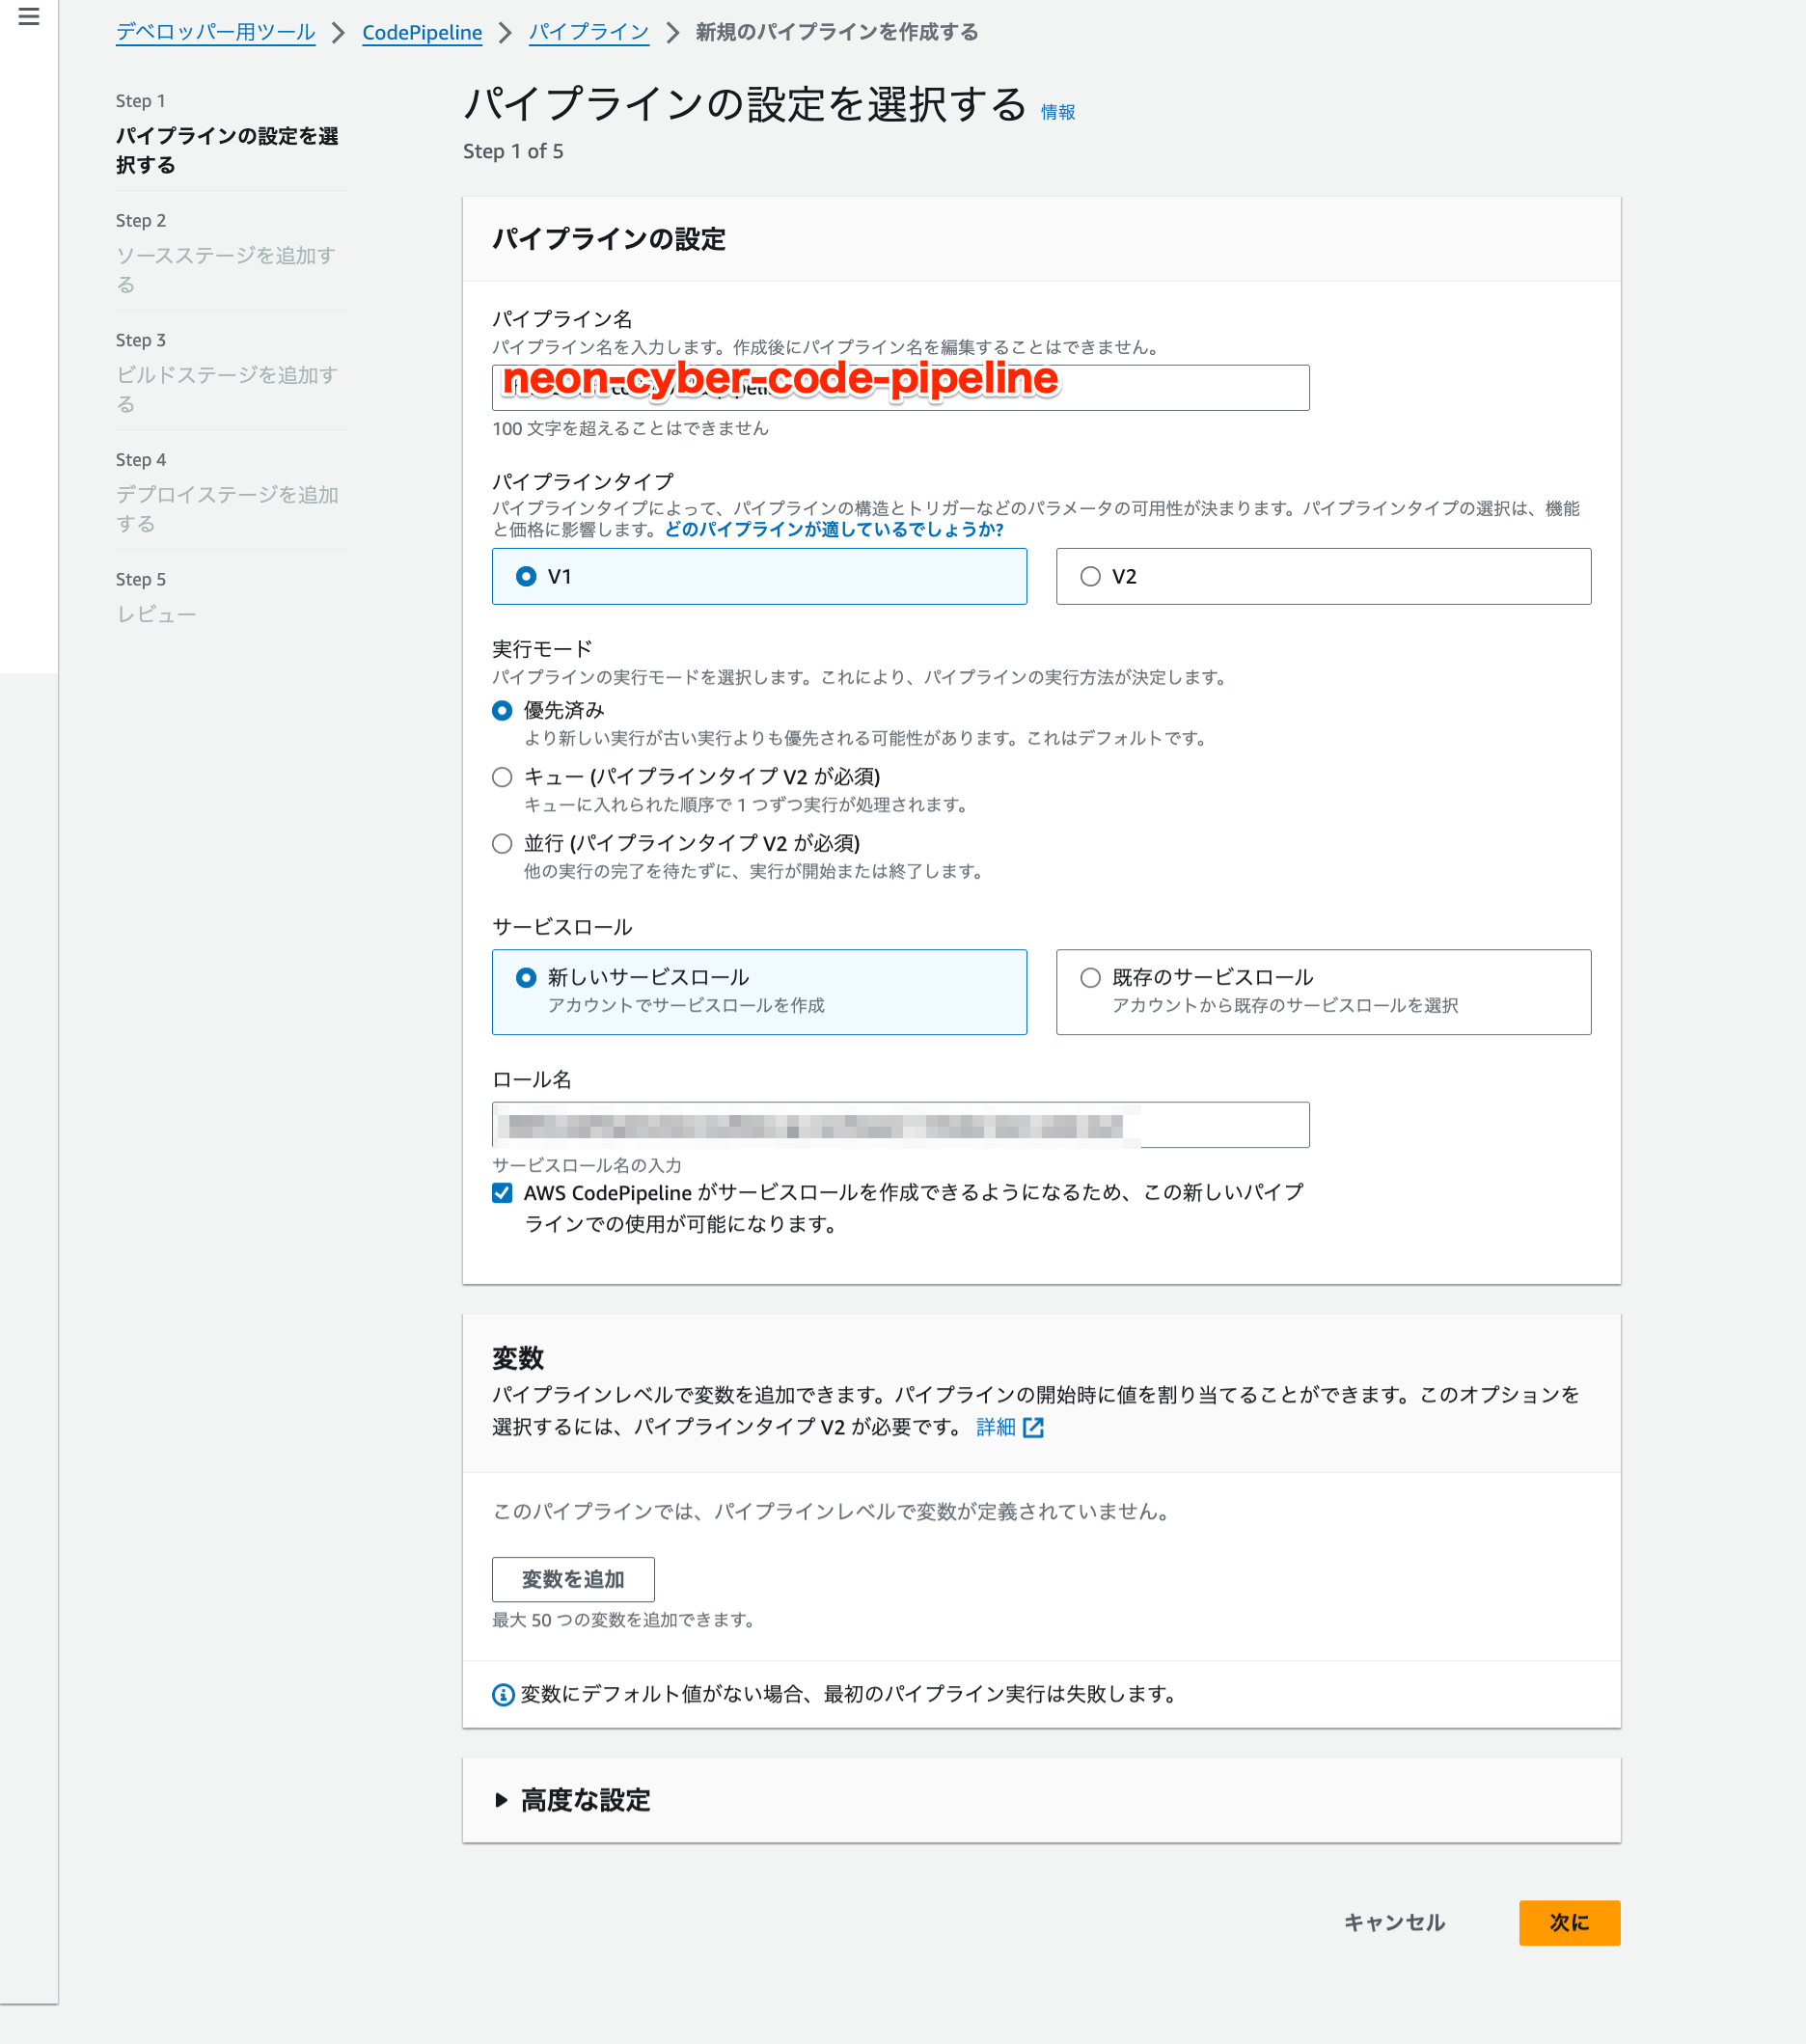The image size is (1806, 2044).
Task: Go to デベロッパー用ツール breadcrumb link
Action: click(215, 32)
